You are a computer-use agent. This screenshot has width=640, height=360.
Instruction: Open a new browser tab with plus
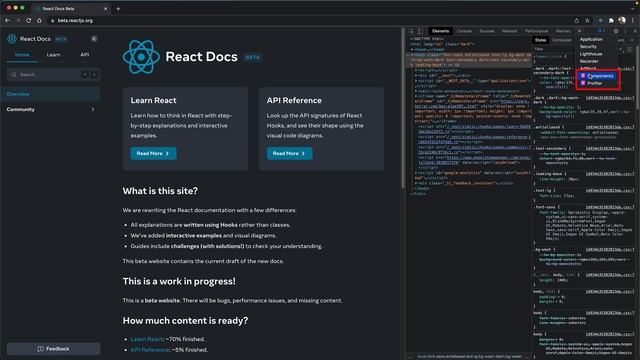pyautogui.click(x=118, y=8)
